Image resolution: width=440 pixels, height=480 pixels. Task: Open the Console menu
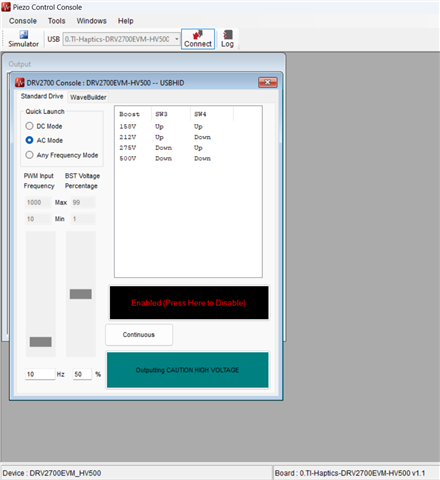(x=23, y=21)
